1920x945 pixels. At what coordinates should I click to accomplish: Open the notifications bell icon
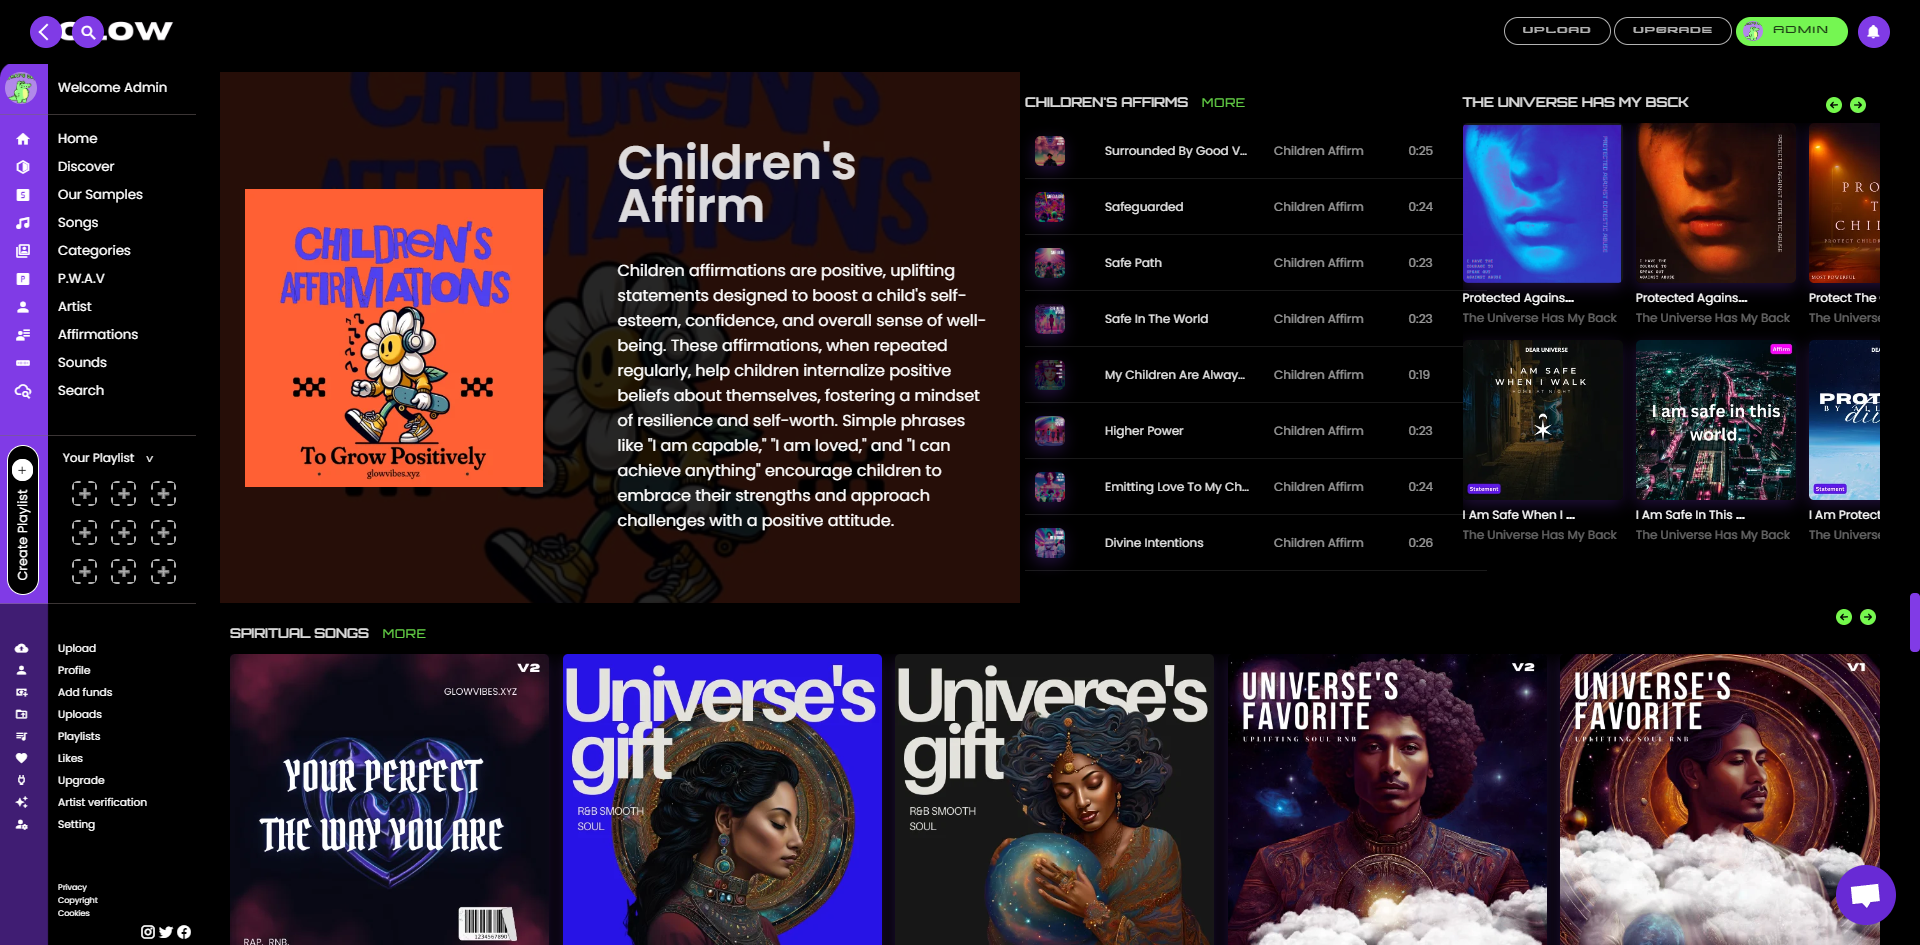(x=1873, y=32)
